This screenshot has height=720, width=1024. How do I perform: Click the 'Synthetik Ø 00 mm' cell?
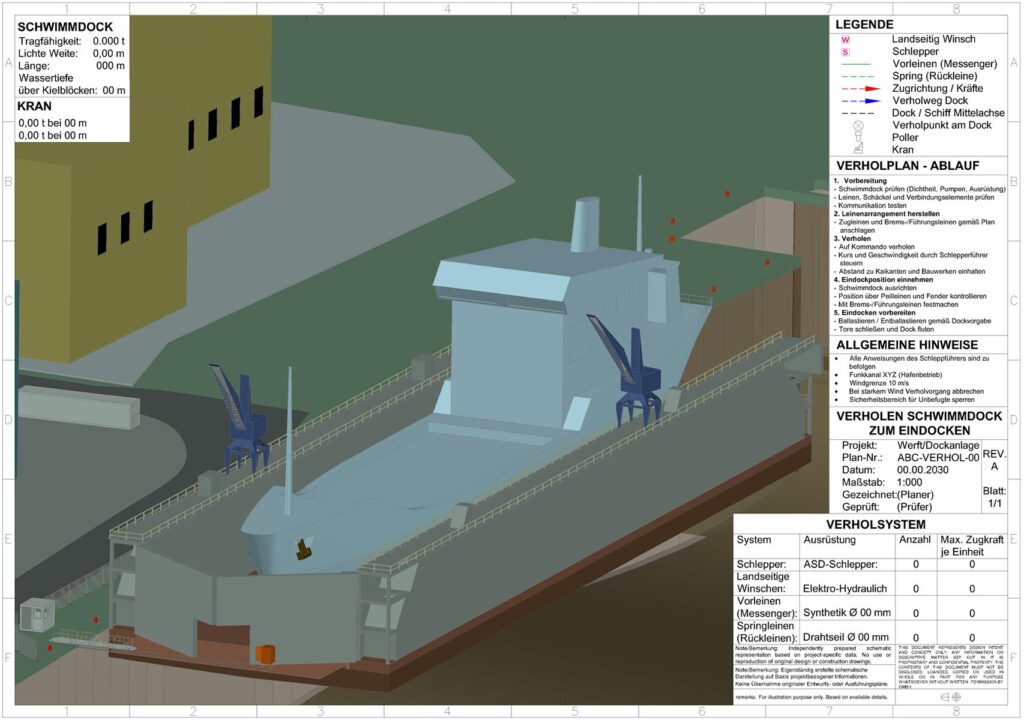[847, 613]
